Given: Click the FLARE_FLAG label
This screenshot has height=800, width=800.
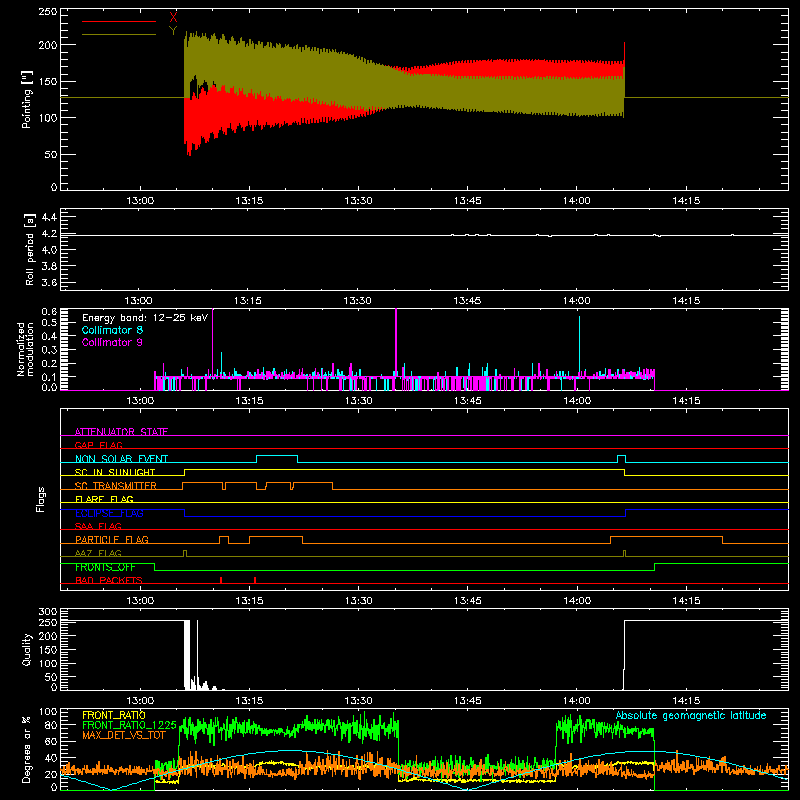Looking at the screenshot, I should click(104, 499).
